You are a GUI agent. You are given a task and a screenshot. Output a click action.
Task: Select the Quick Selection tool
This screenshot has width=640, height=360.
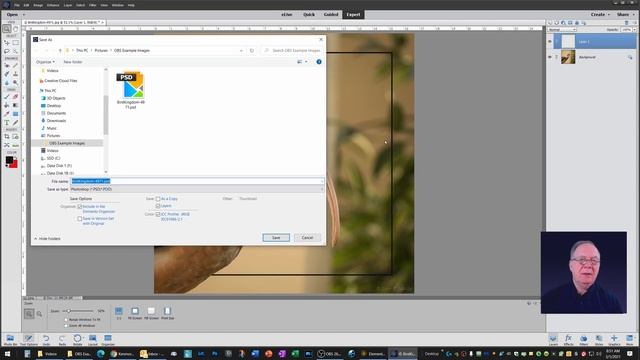pyautogui.click(x=16, y=51)
